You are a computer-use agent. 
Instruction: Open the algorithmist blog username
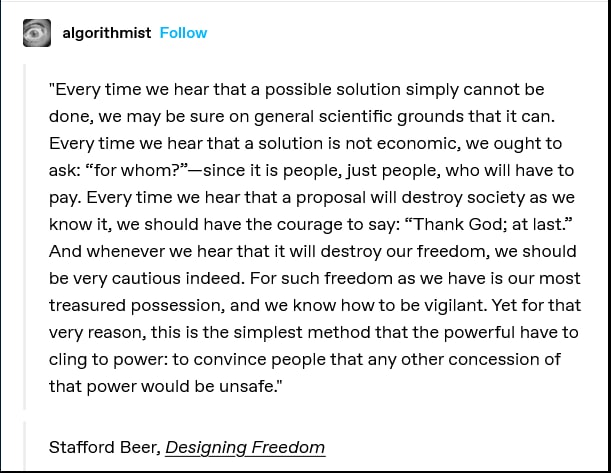tap(107, 33)
